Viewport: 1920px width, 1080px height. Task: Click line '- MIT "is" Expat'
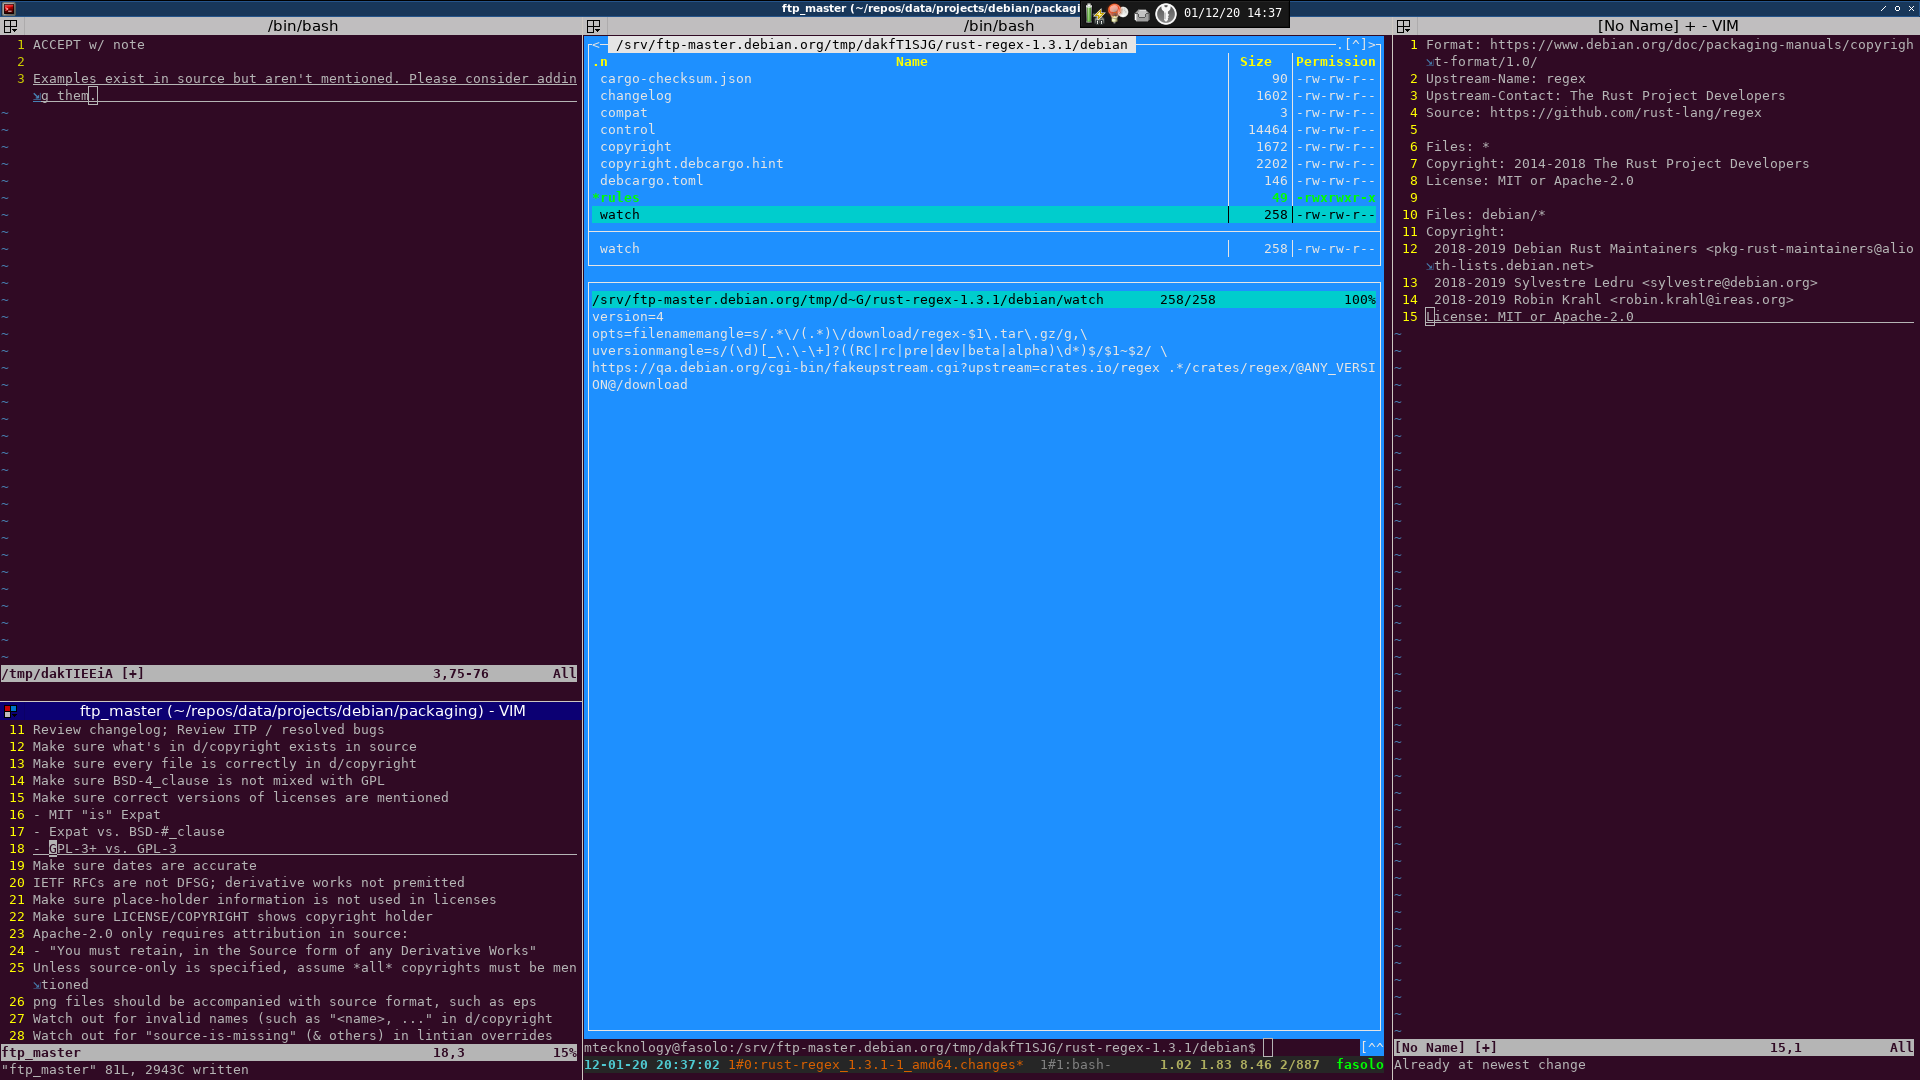(x=96, y=815)
